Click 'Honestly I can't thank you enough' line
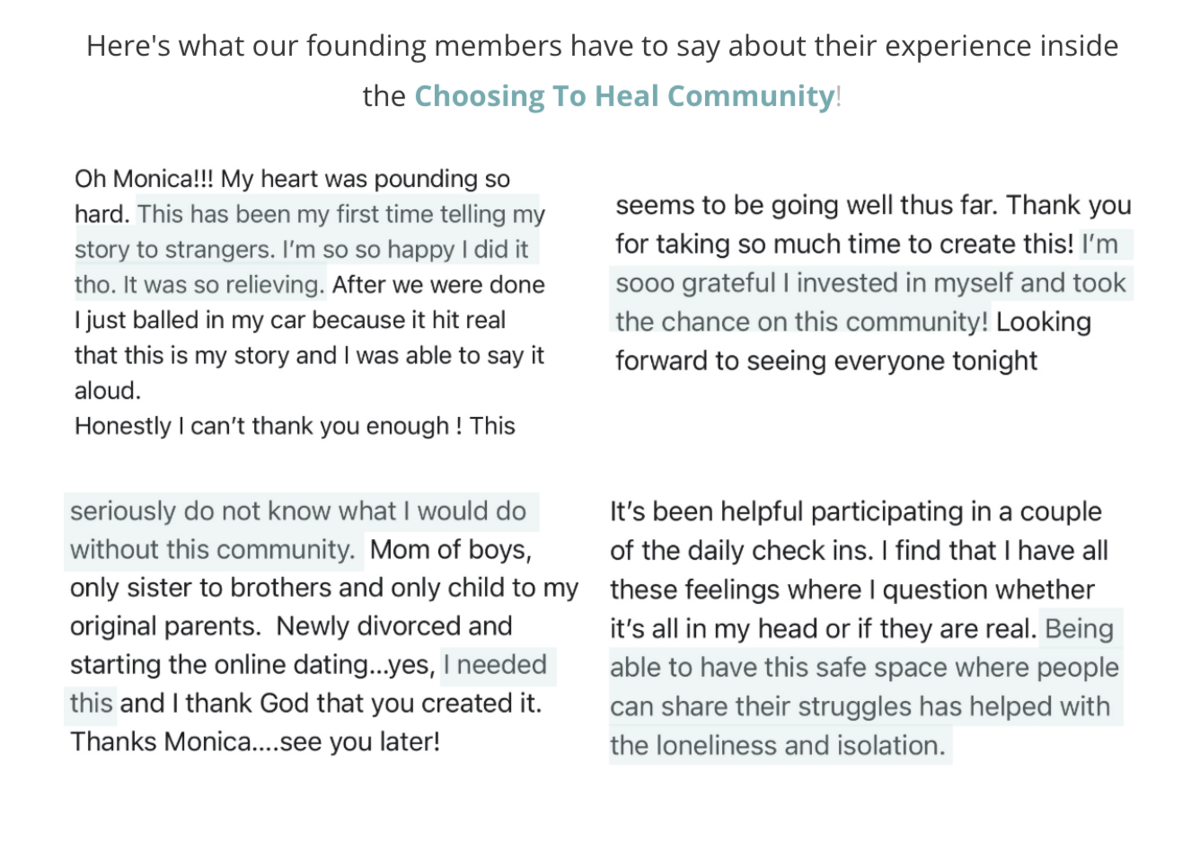1200x843 pixels. pos(294,426)
